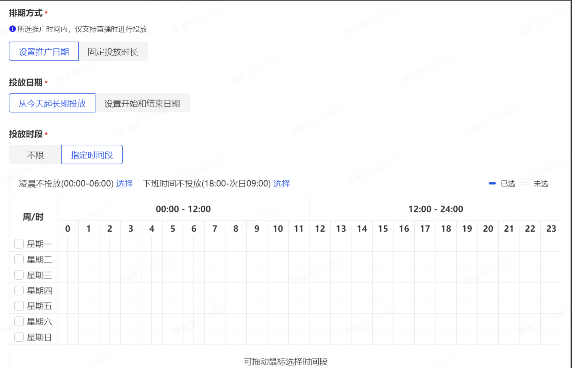Image resolution: width=572 pixels, height=368 pixels.
Task: Click the 已选 blue legend marker
Action: click(x=492, y=183)
